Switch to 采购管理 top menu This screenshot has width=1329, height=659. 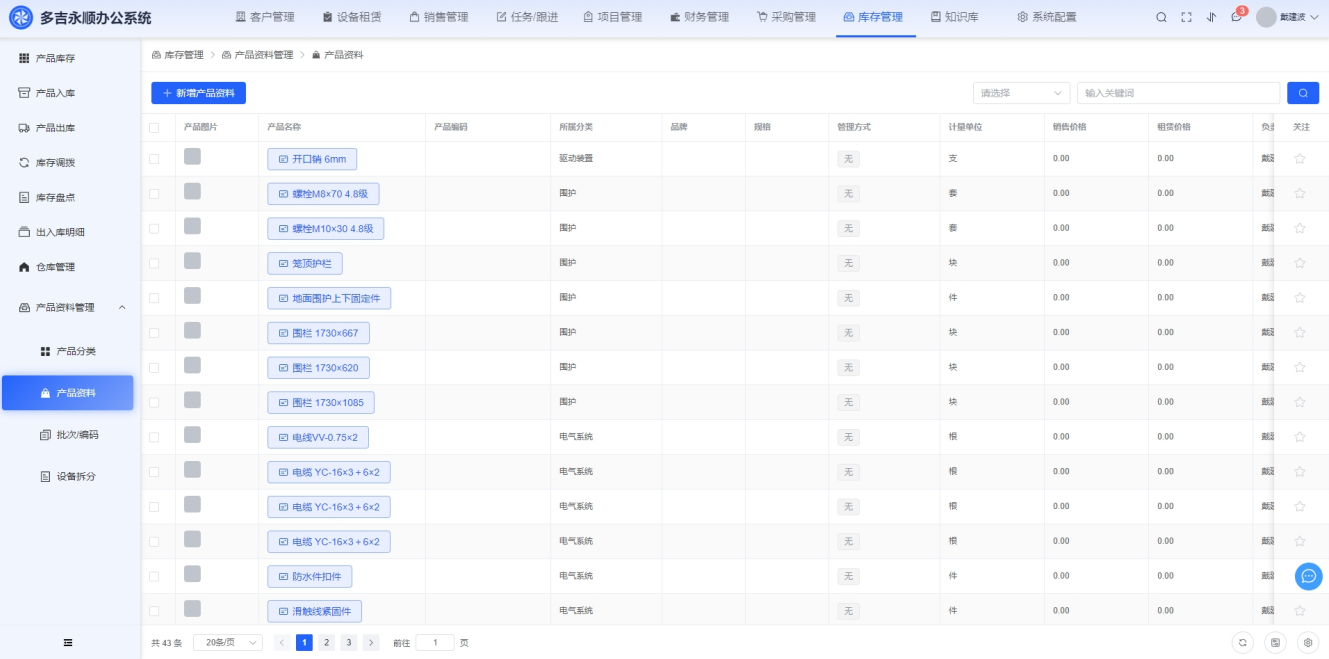point(786,17)
